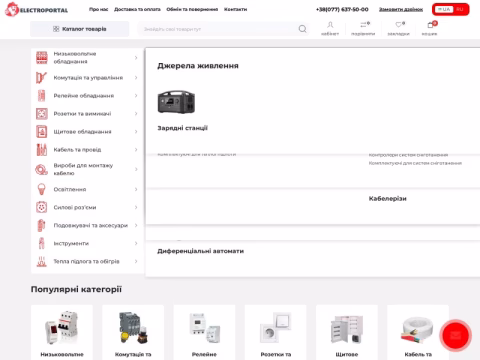Open the Розетки та popular category card
Image resolution: width=480 pixels, height=360 pixels.
tap(276, 333)
